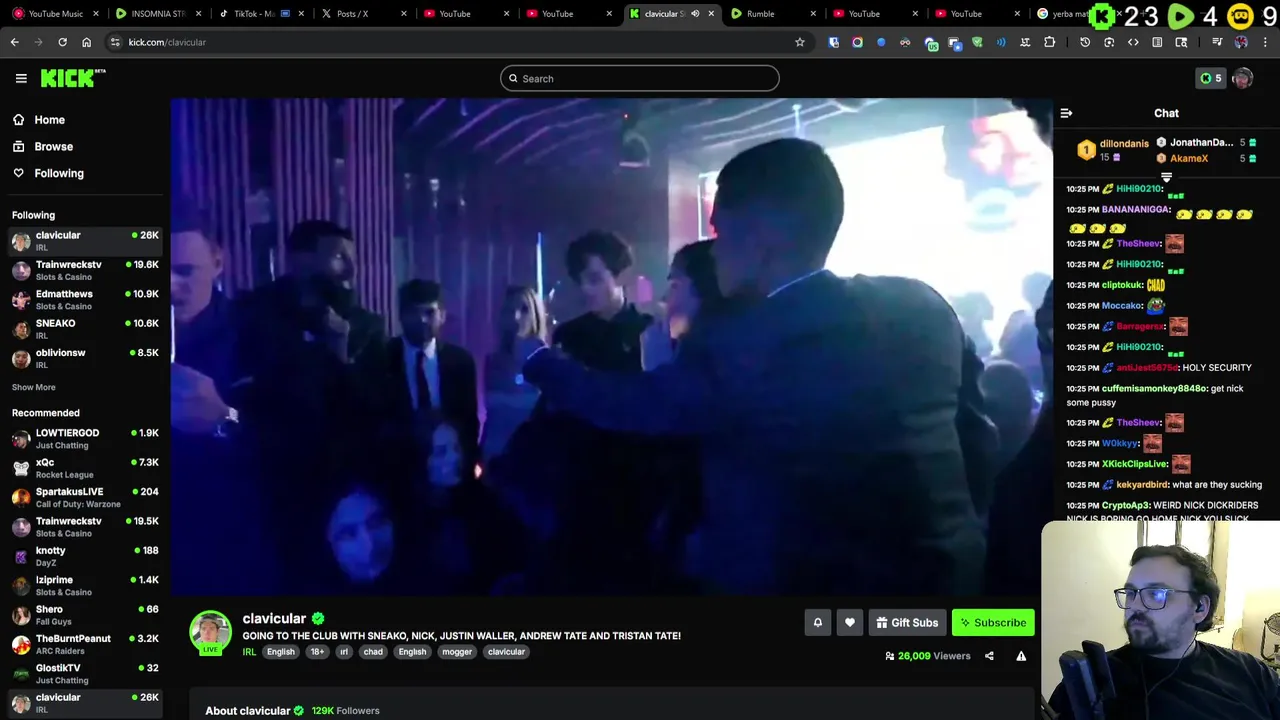
Task: Click the clavicular live avatar below video
Action: point(211,632)
